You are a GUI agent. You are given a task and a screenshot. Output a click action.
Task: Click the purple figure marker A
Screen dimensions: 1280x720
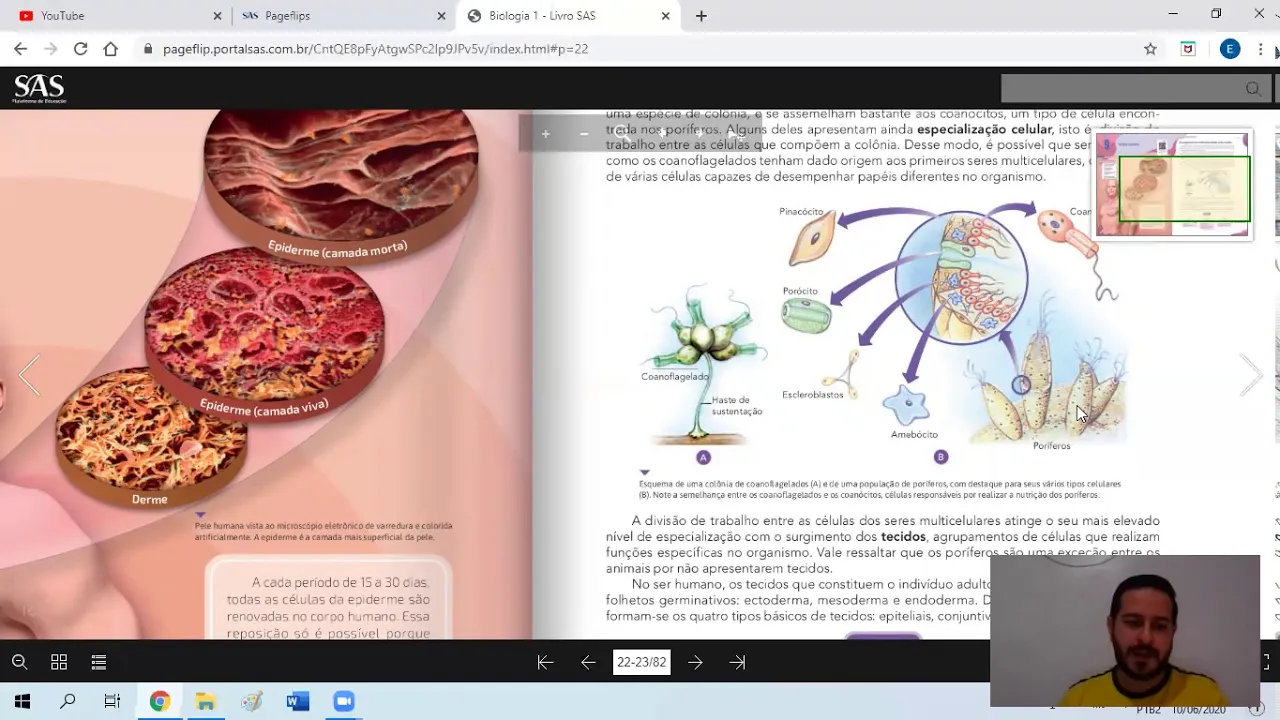(x=703, y=457)
